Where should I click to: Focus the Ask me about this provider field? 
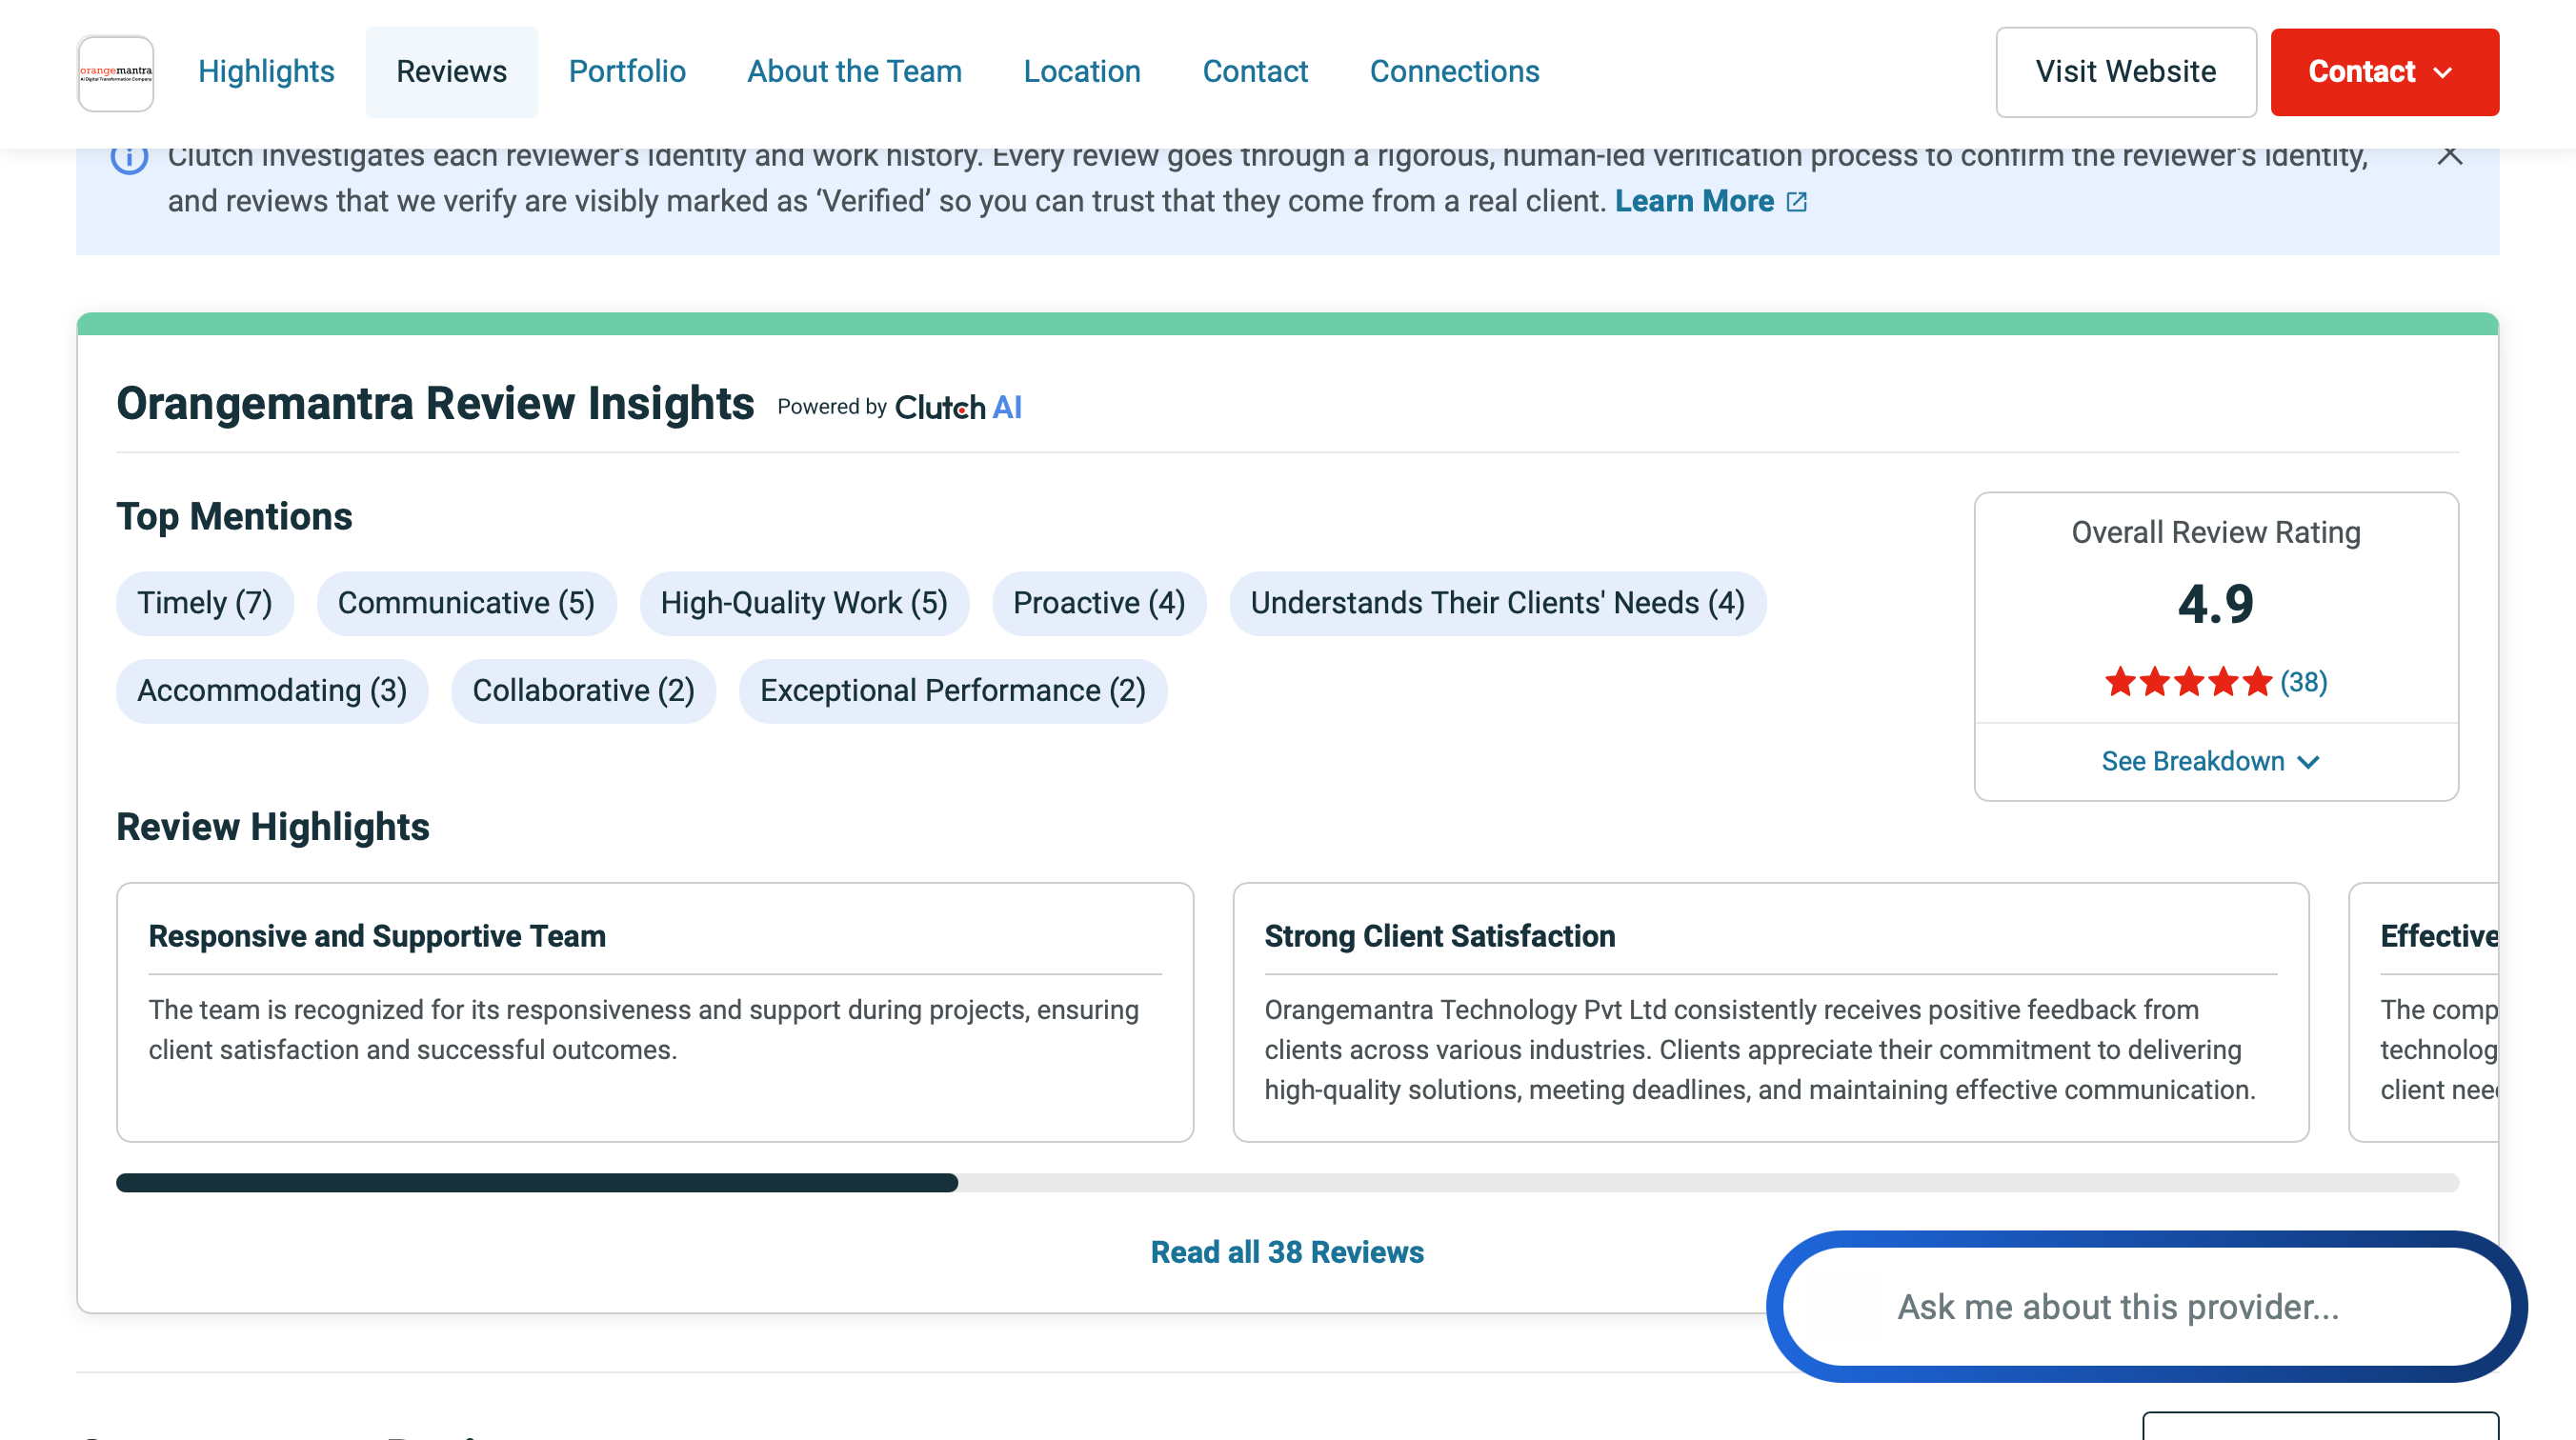coord(2118,1307)
